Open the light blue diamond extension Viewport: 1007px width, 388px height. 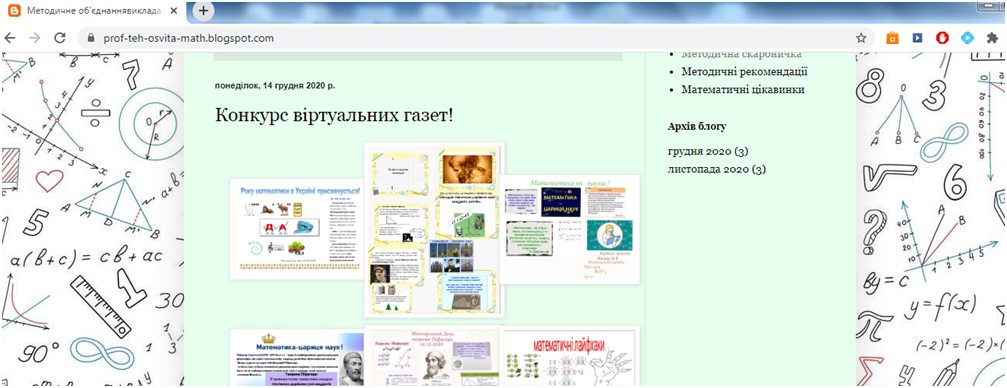click(x=967, y=39)
